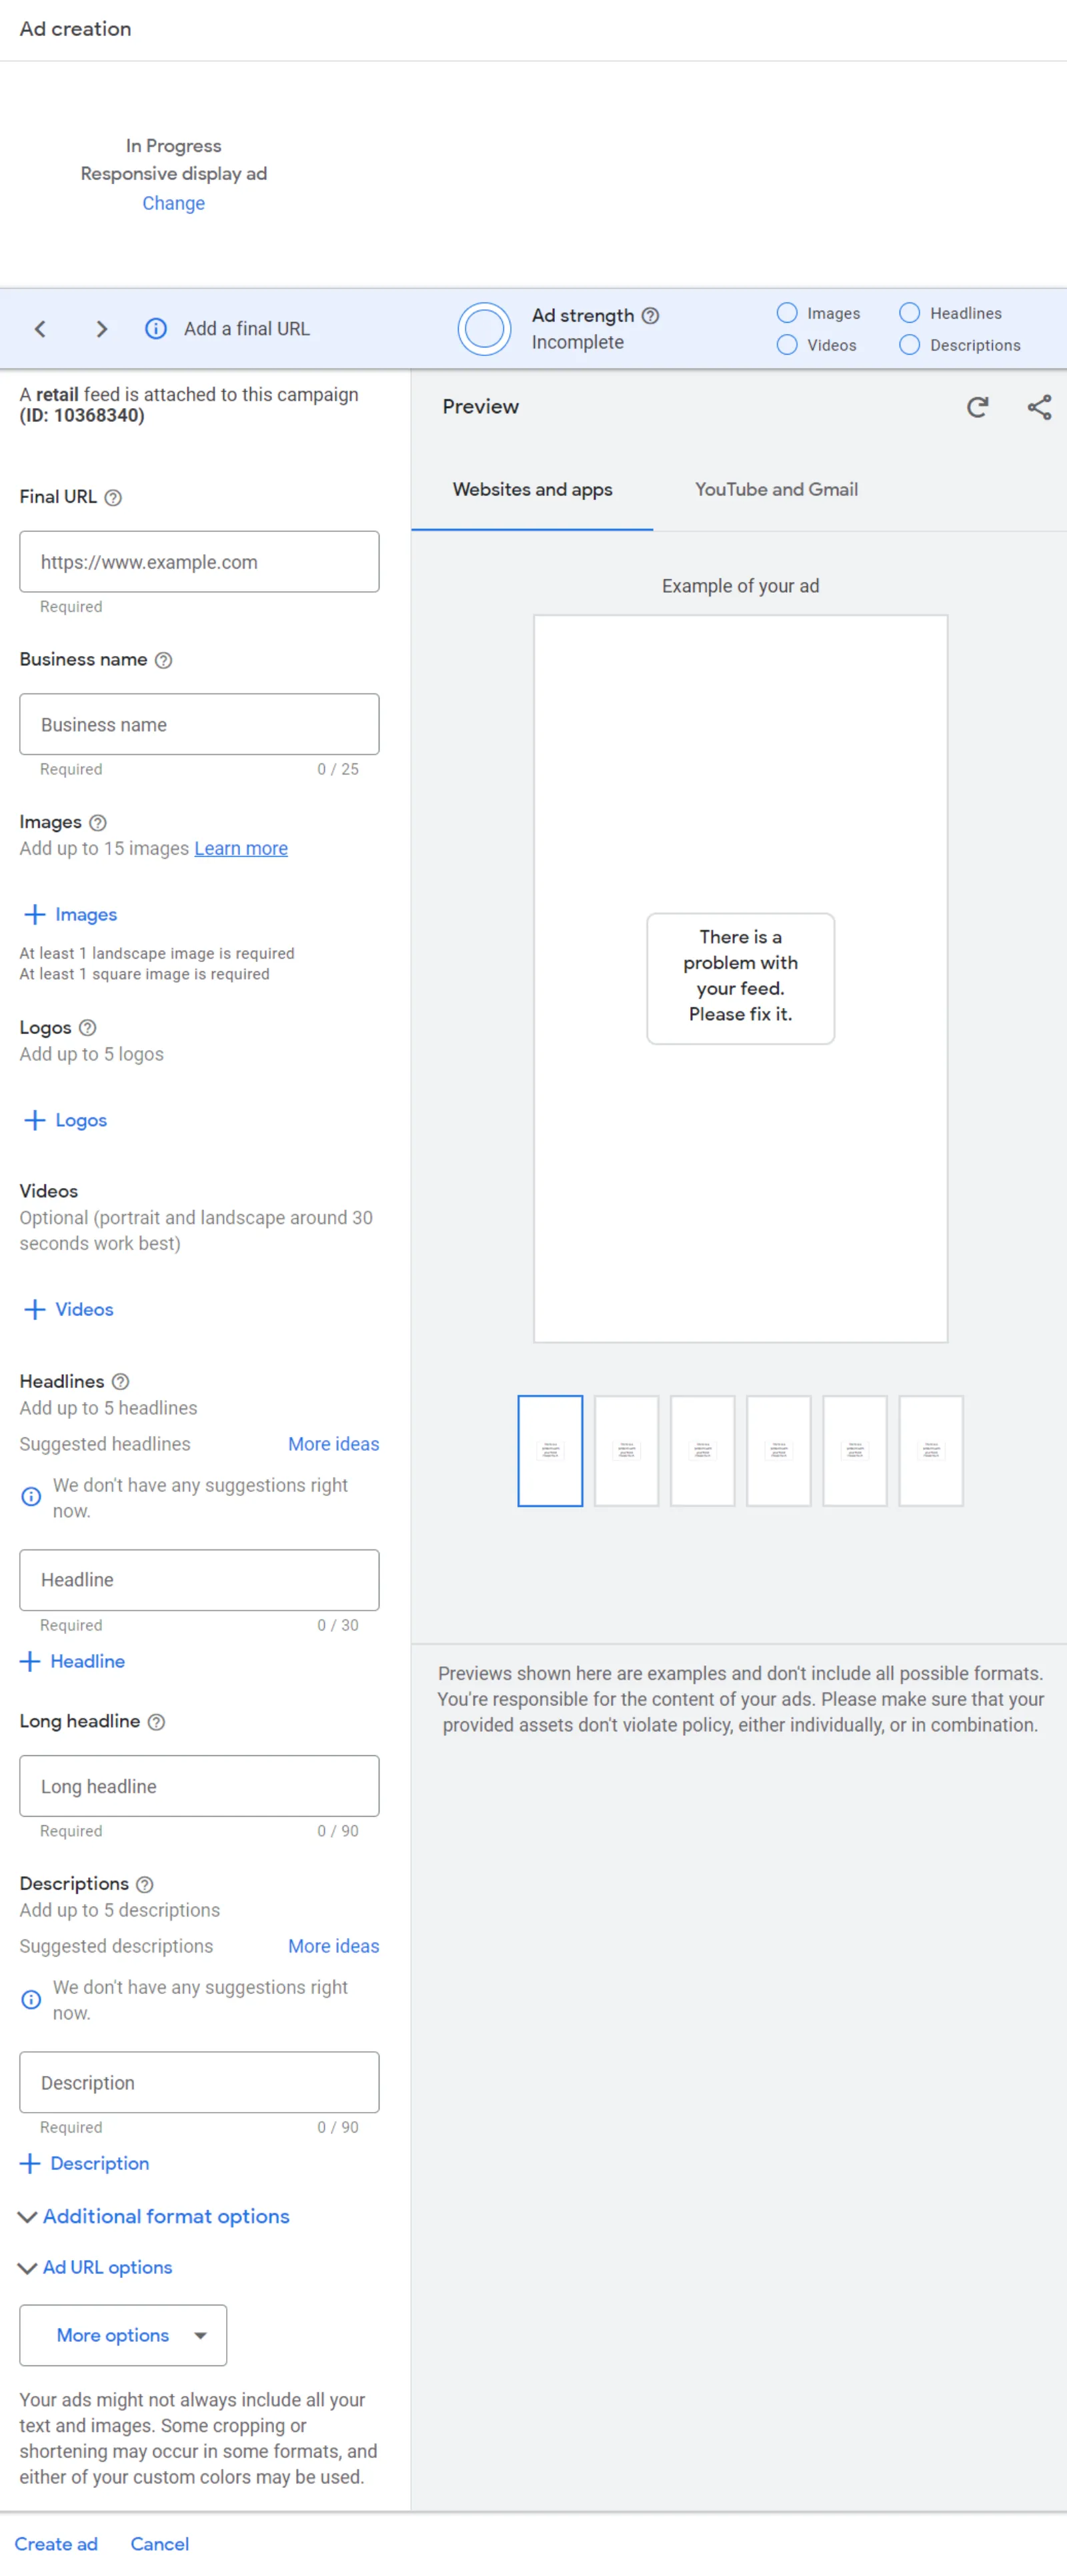Refresh the ad preview
The width and height of the screenshot is (1067, 2576).
pos(977,407)
